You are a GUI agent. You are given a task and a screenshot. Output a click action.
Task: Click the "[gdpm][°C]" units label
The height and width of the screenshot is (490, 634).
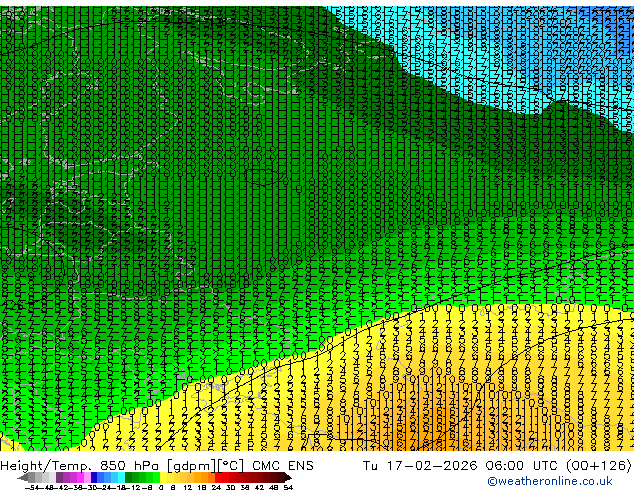tap(205, 466)
